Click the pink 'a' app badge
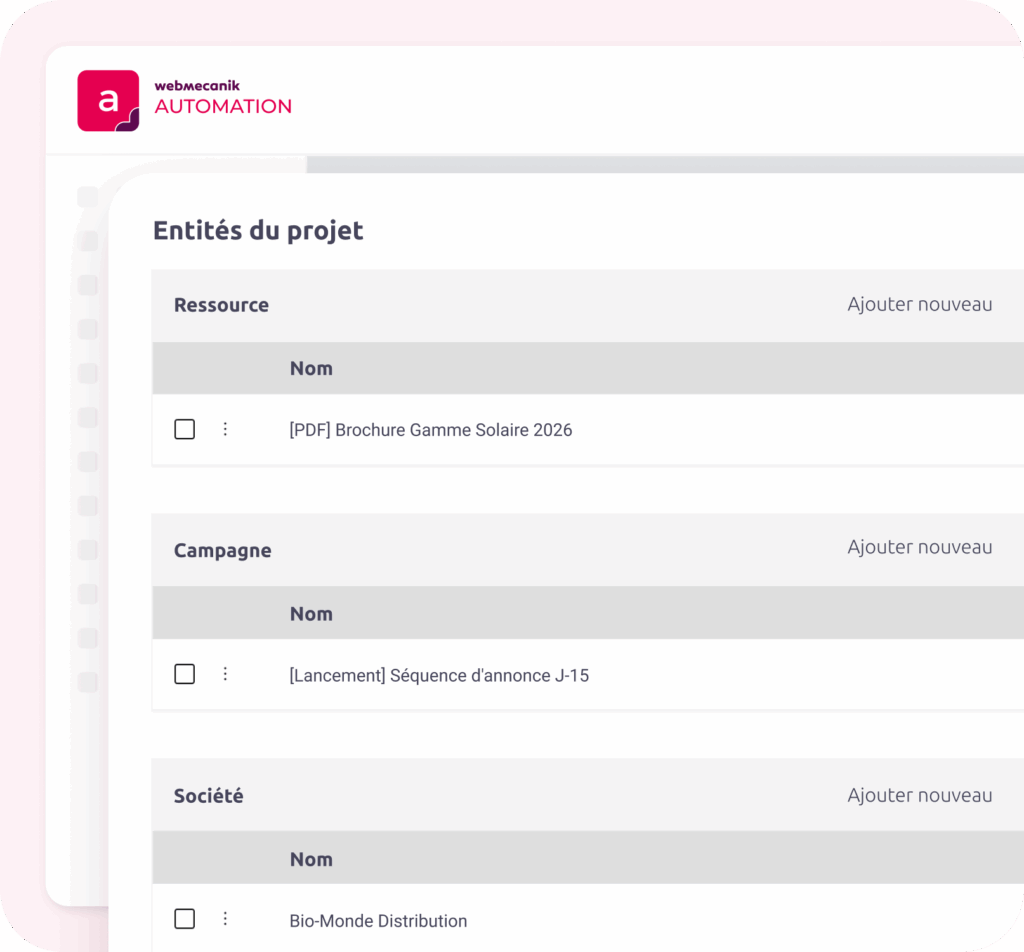 108,100
